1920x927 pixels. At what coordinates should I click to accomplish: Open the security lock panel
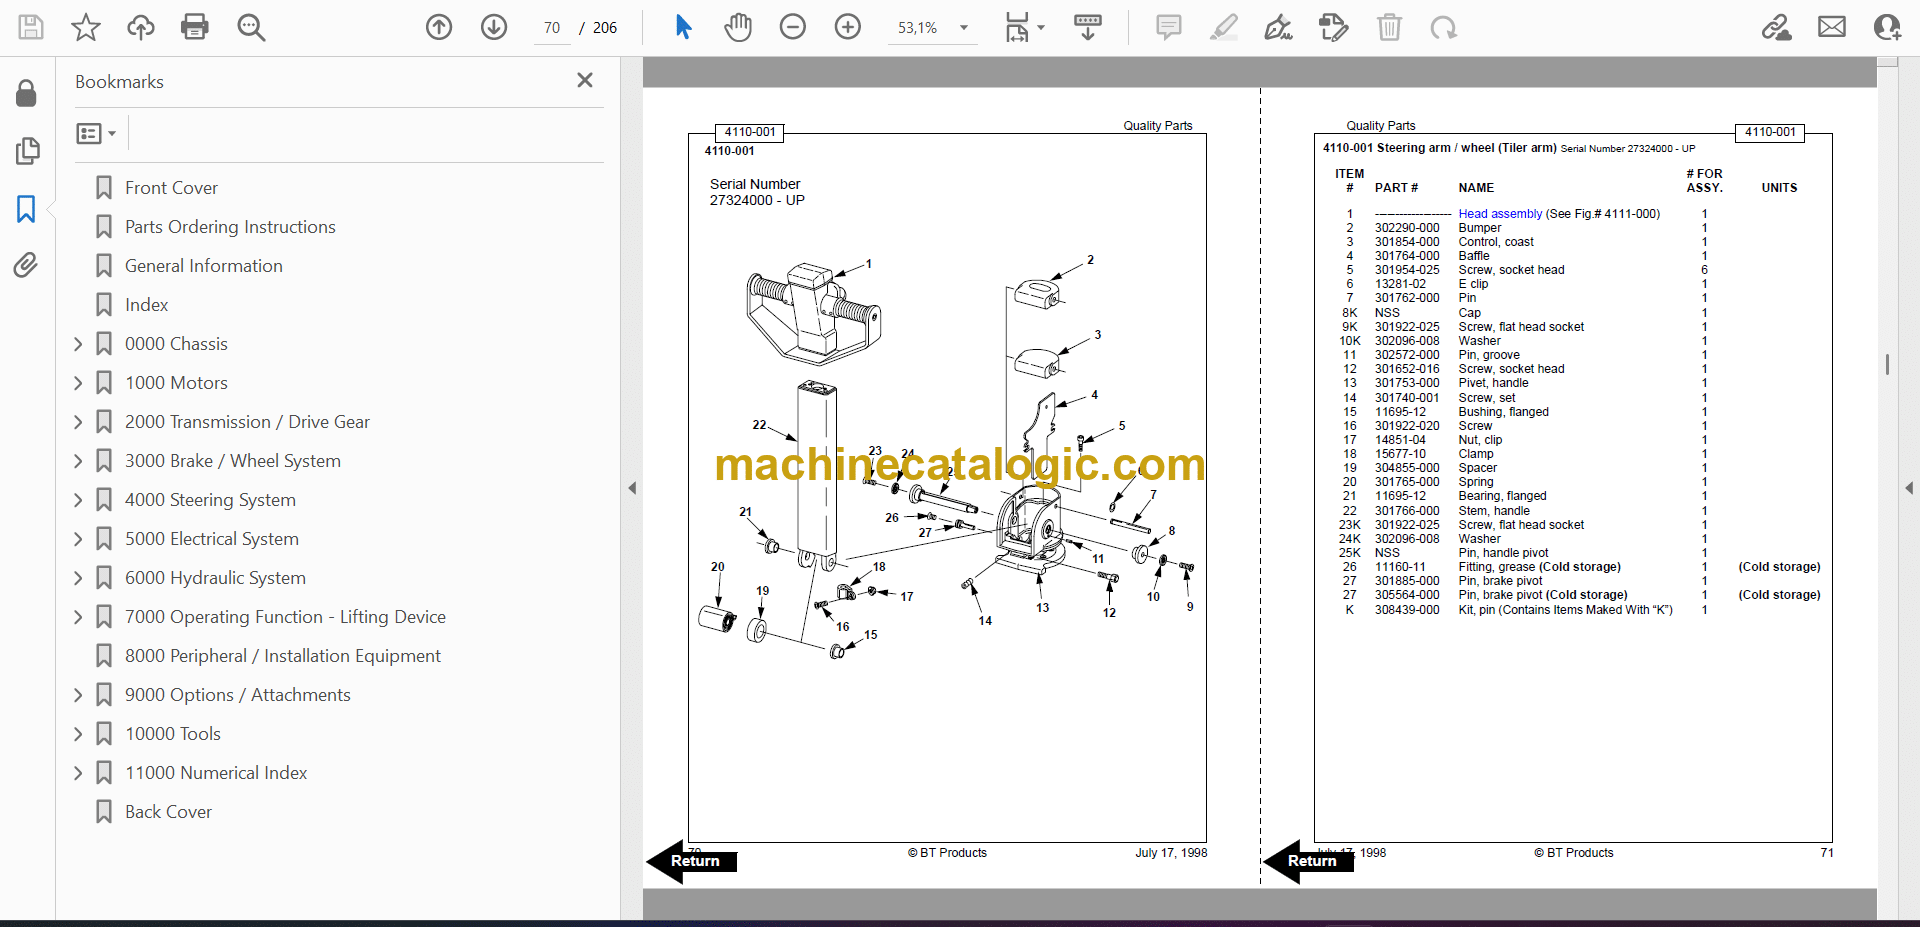click(27, 94)
